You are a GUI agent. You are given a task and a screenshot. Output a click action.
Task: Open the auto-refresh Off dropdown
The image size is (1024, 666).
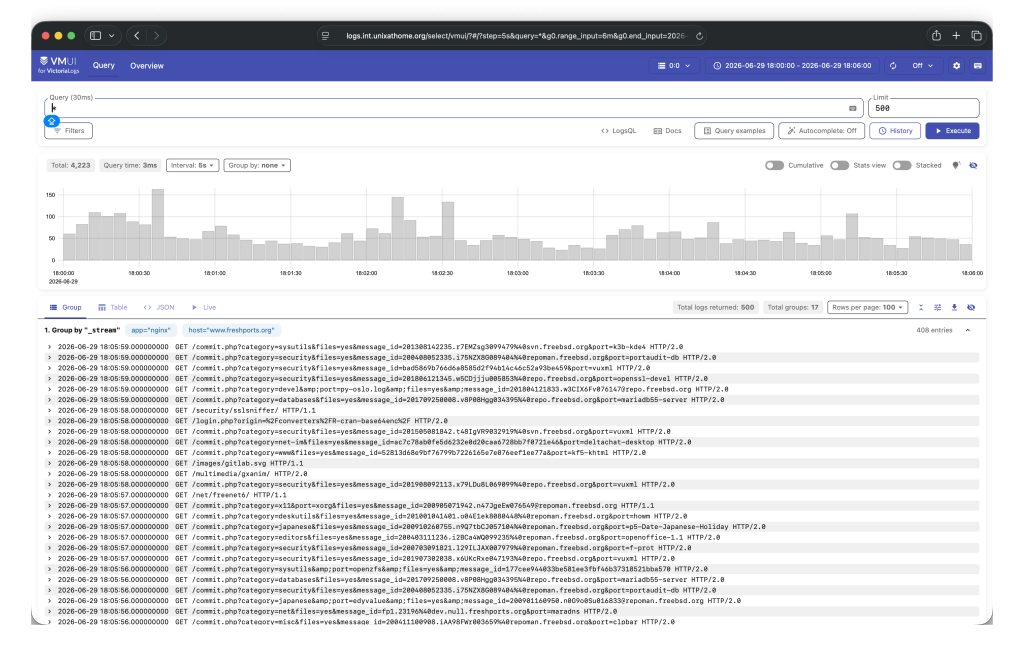coord(923,66)
